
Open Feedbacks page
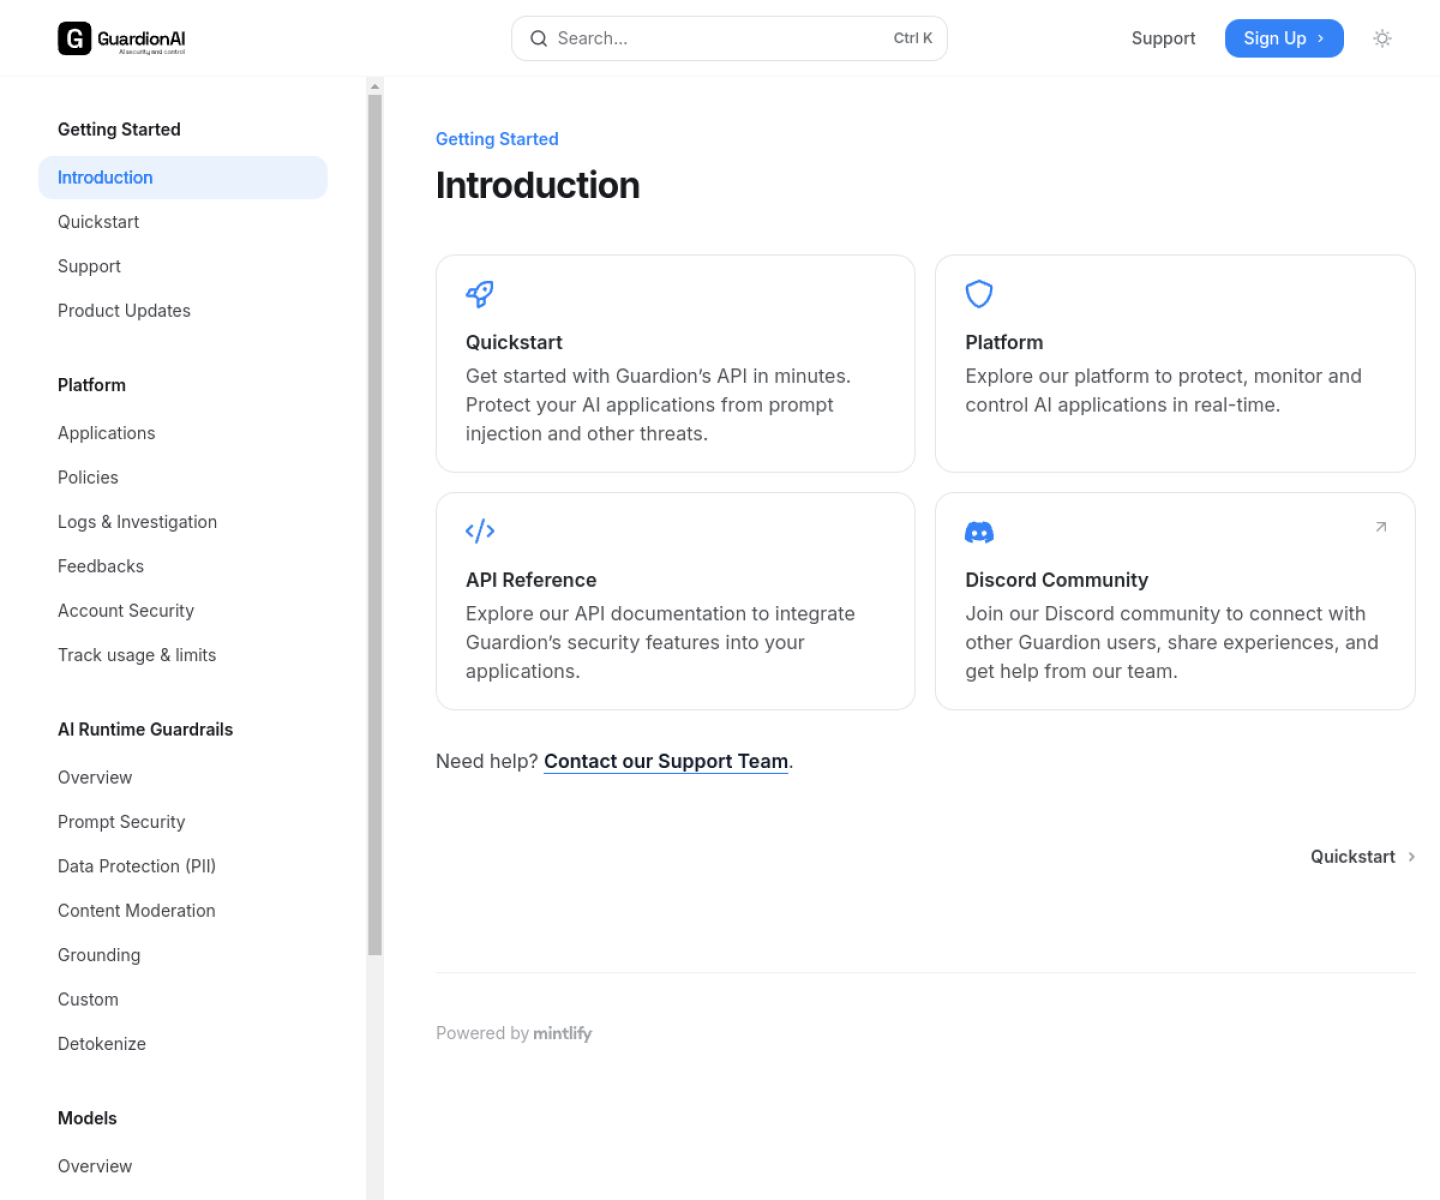pos(183,566)
